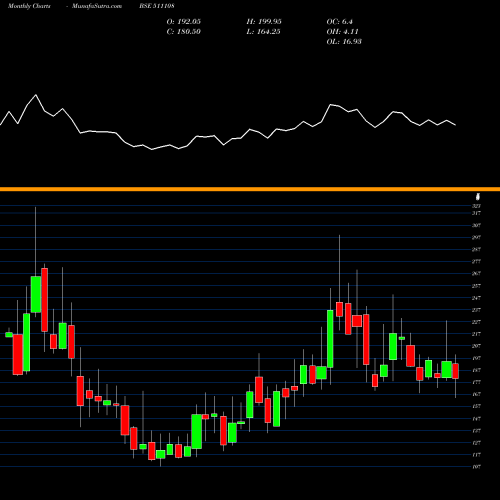The width and height of the screenshot is (500, 500).
Task: Click the low value L: 164.25
Action: click(263, 32)
